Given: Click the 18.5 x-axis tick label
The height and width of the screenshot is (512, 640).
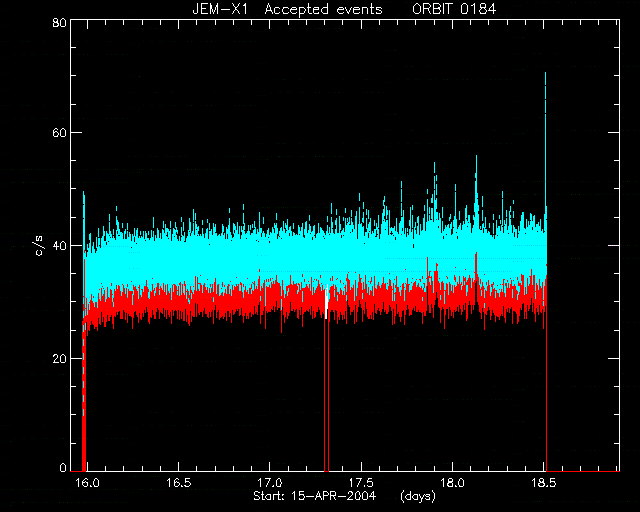Looking at the screenshot, I should [545, 483].
